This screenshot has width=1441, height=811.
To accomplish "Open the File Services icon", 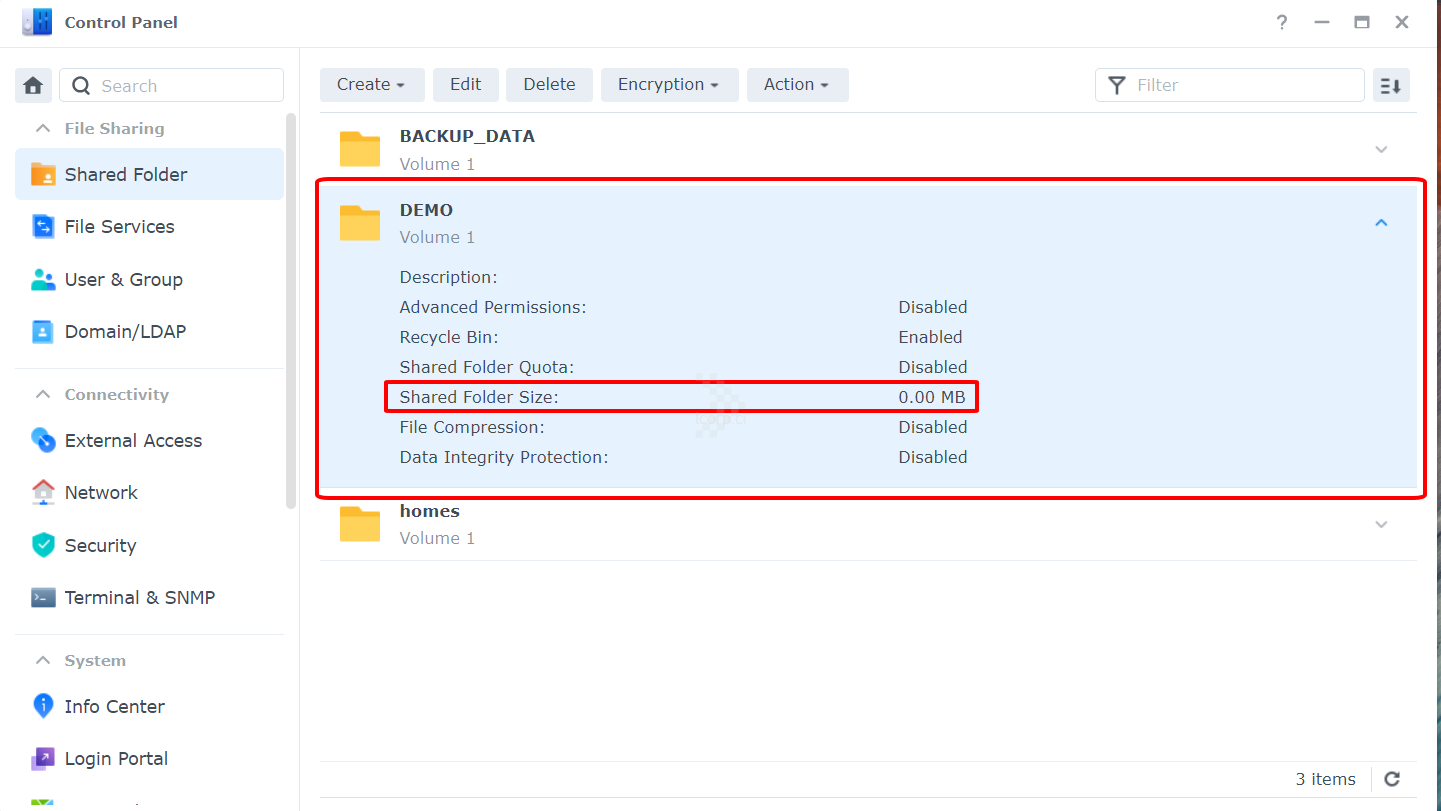I will coord(43,227).
